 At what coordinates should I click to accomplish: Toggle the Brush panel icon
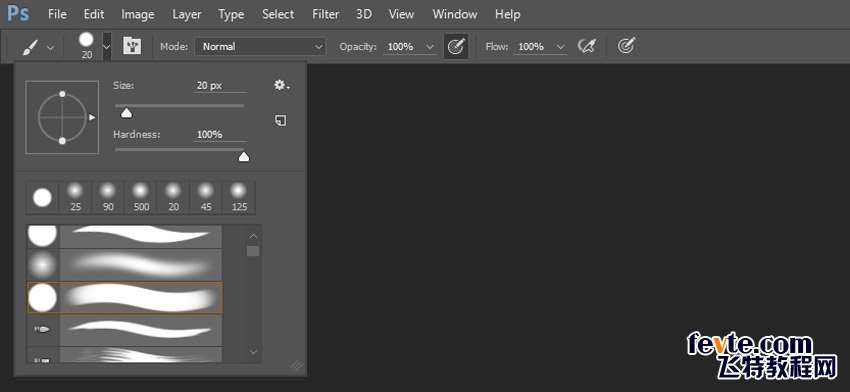click(x=132, y=46)
